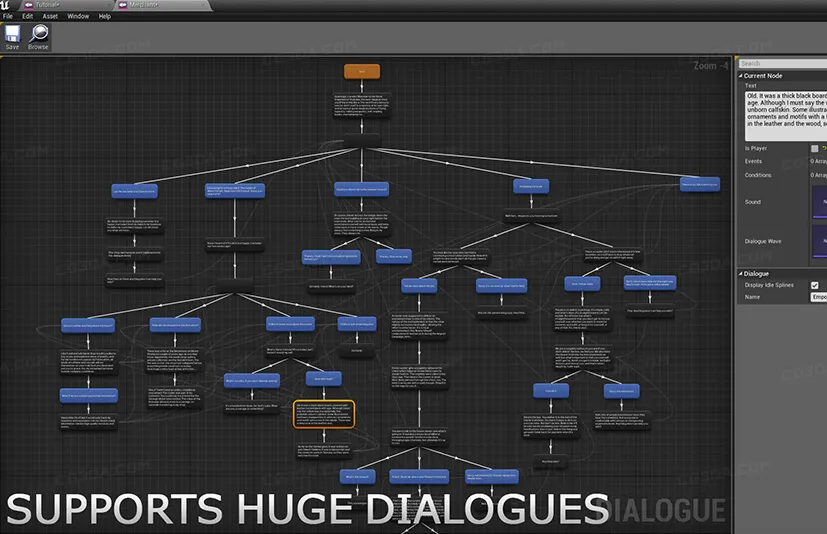Open the Help menu

click(x=104, y=16)
